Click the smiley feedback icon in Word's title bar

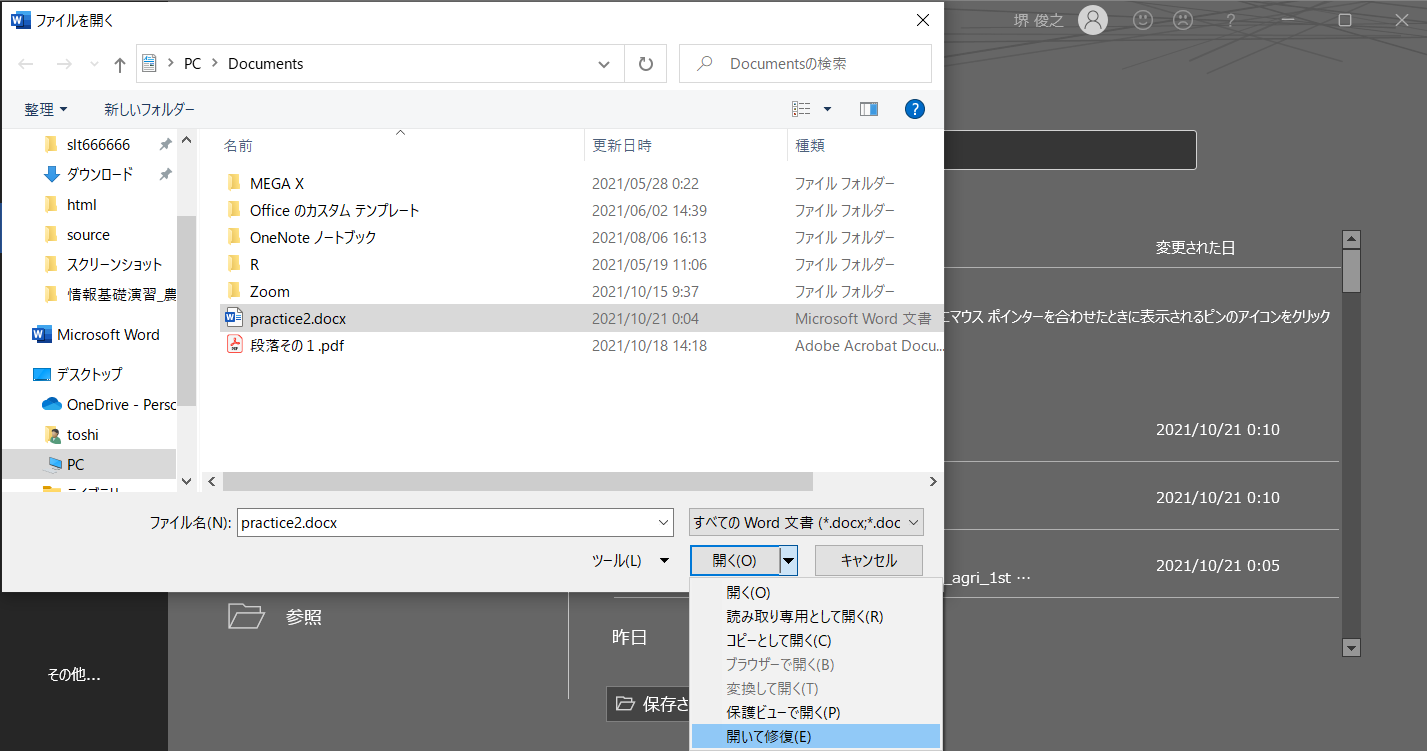(1143, 20)
